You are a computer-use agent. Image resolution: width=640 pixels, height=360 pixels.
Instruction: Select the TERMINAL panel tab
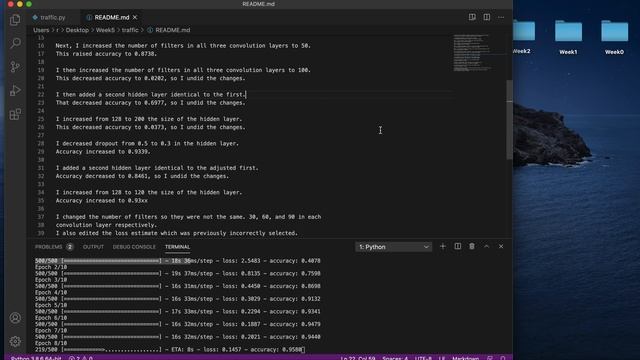pos(178,247)
